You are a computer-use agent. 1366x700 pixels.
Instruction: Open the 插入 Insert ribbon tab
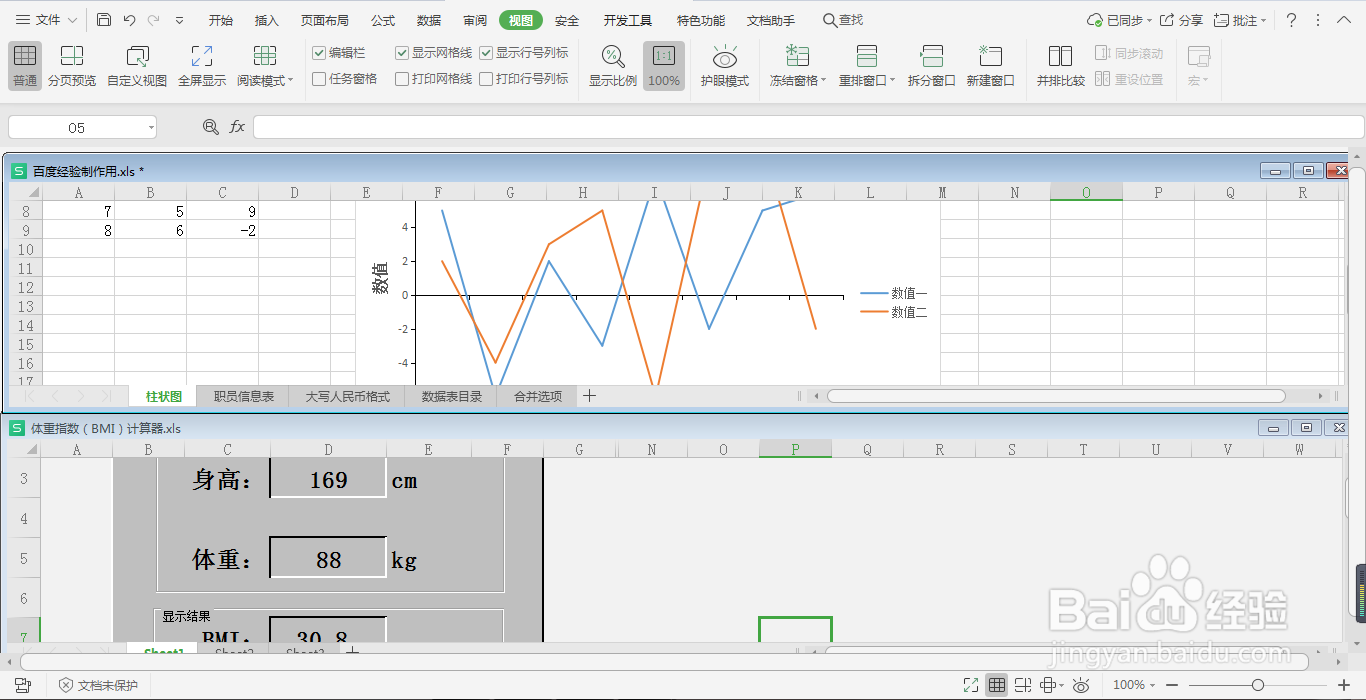tap(267, 20)
